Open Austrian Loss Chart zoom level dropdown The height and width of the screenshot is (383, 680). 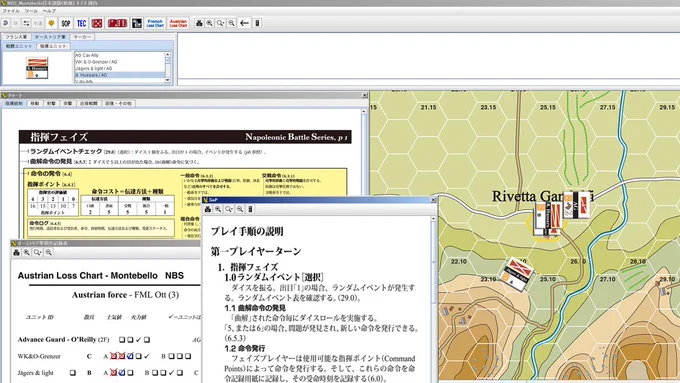[38, 252]
